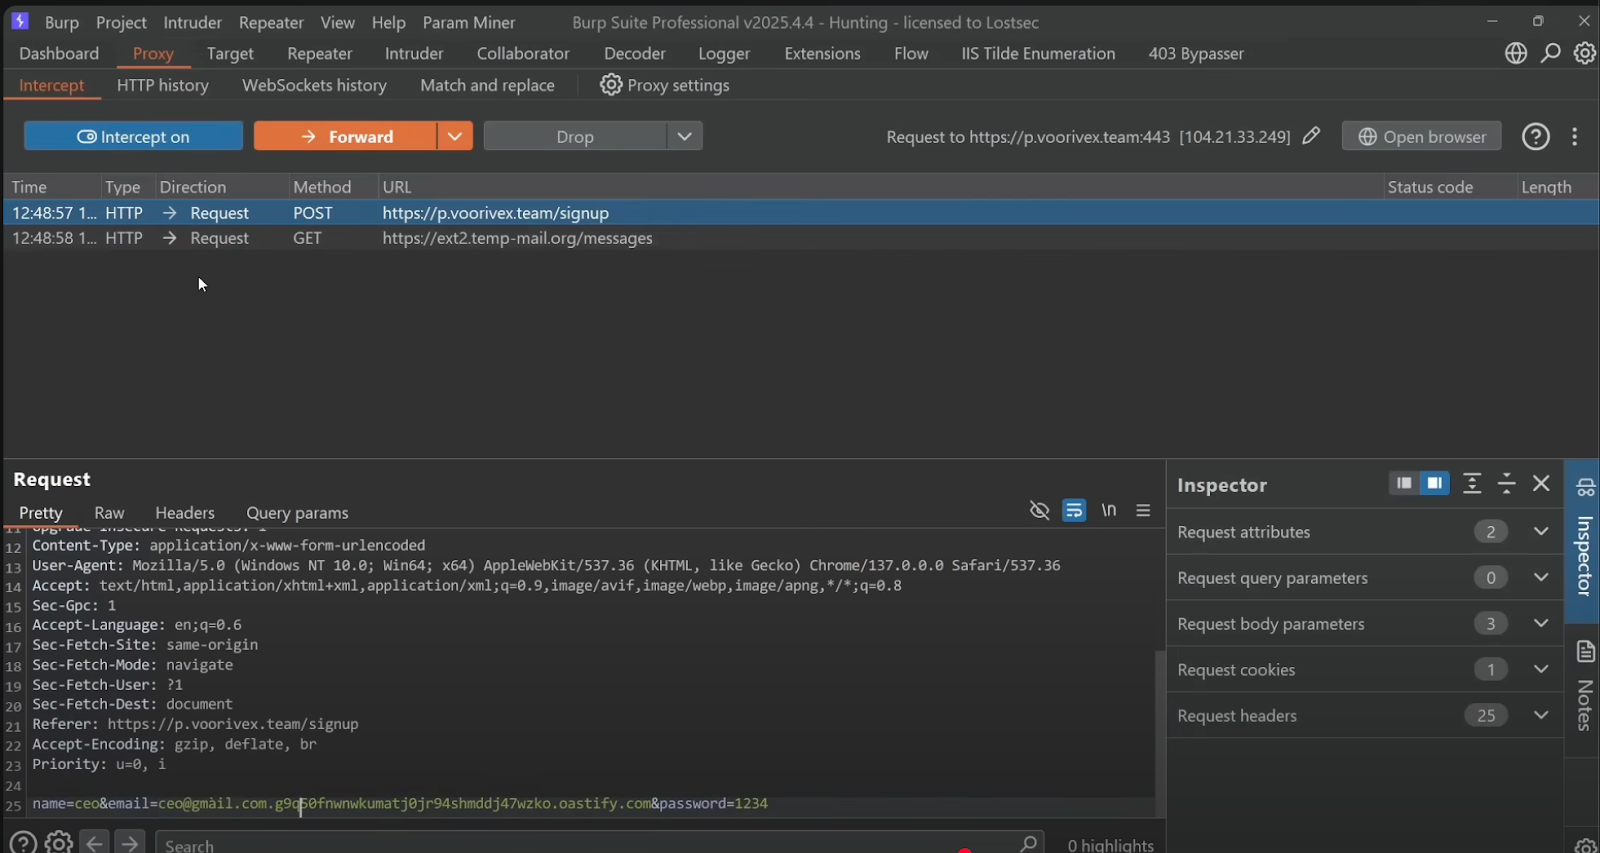Open Burp settings gear in top right
The image size is (1600, 853).
1585,53
